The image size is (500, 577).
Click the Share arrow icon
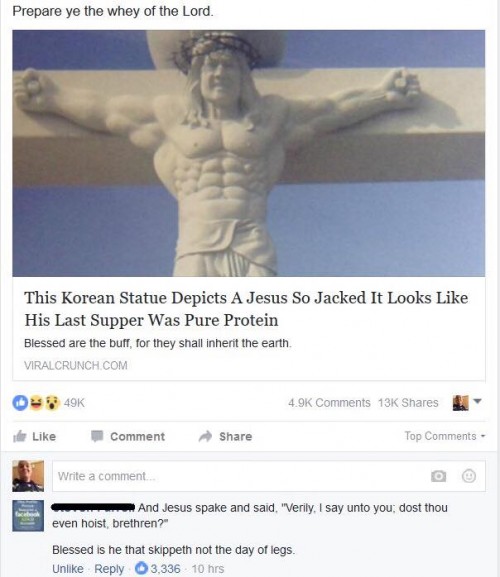click(205, 436)
